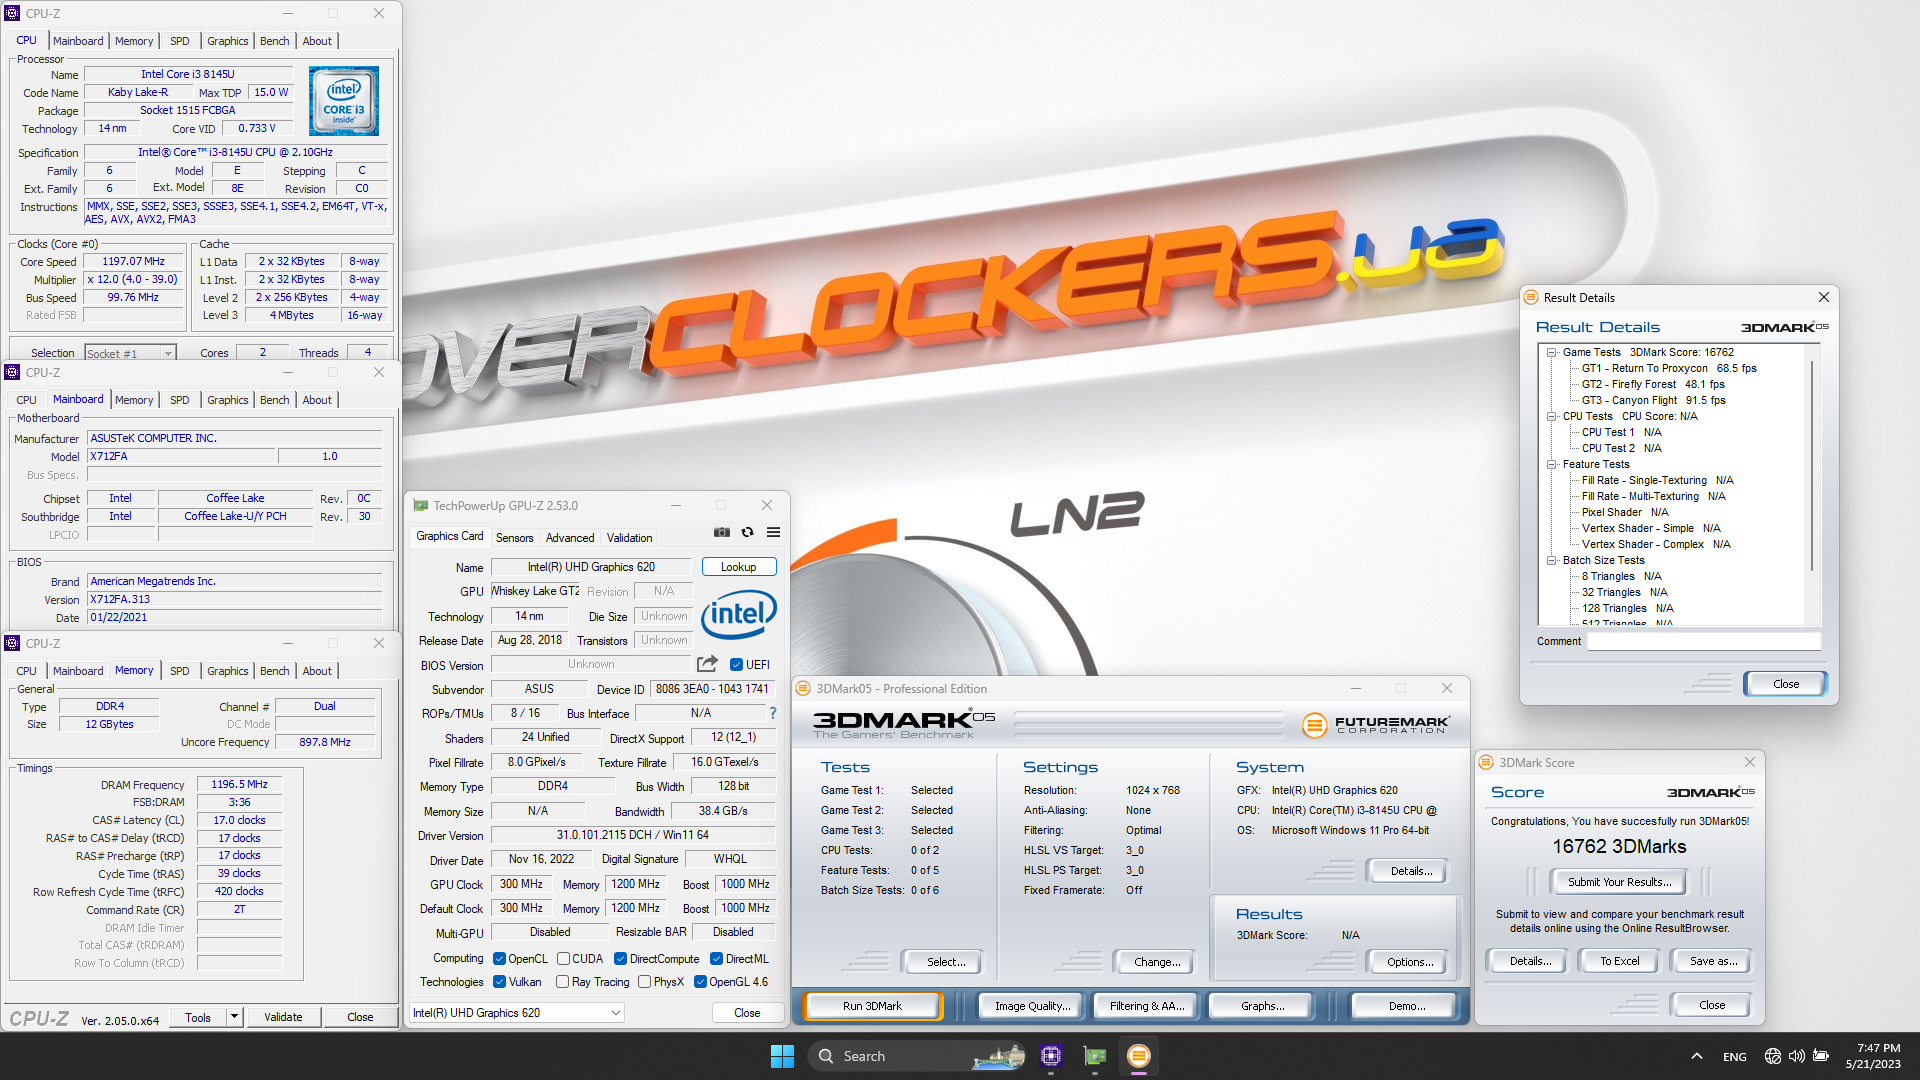This screenshot has width=1920, height=1080.
Task: Open 3DMark05 taskbar icon
Action: pyautogui.click(x=1138, y=1056)
